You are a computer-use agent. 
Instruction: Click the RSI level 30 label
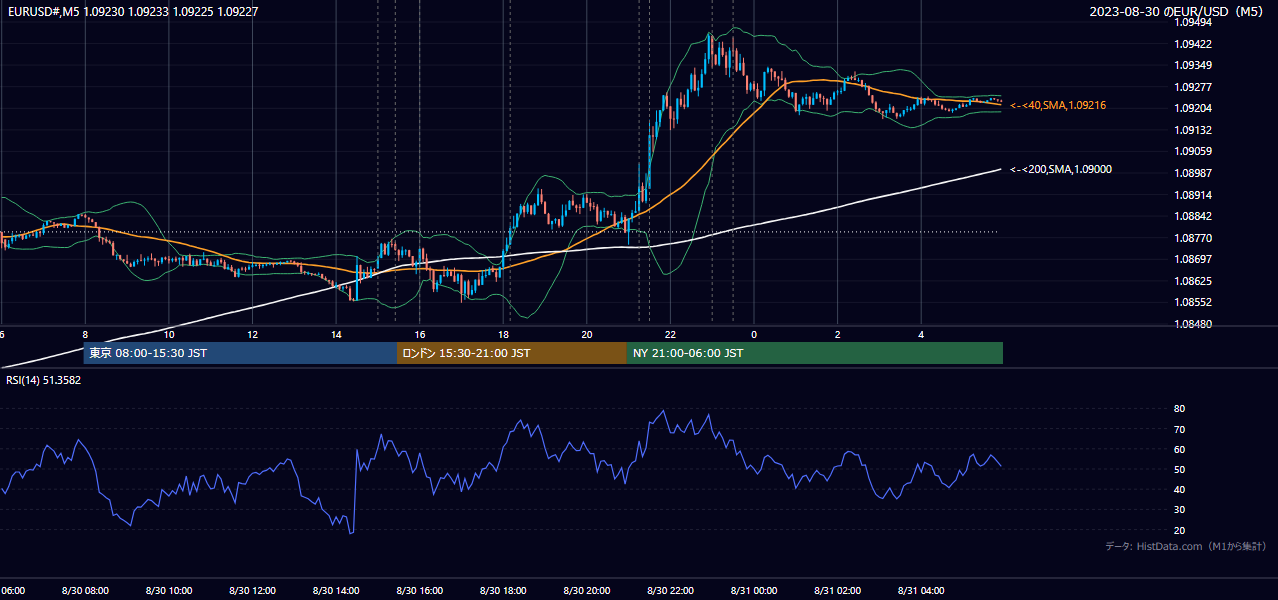click(1179, 510)
